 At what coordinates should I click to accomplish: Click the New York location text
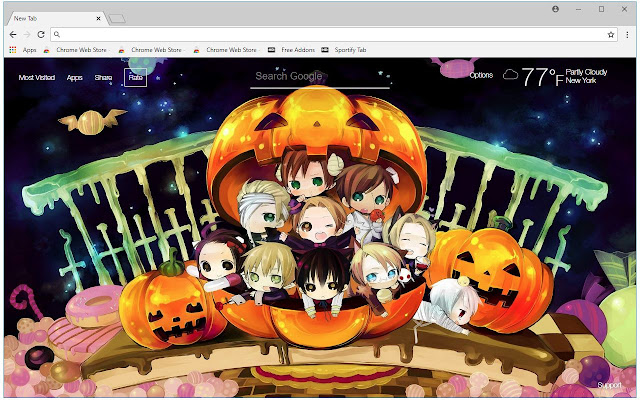click(580, 81)
